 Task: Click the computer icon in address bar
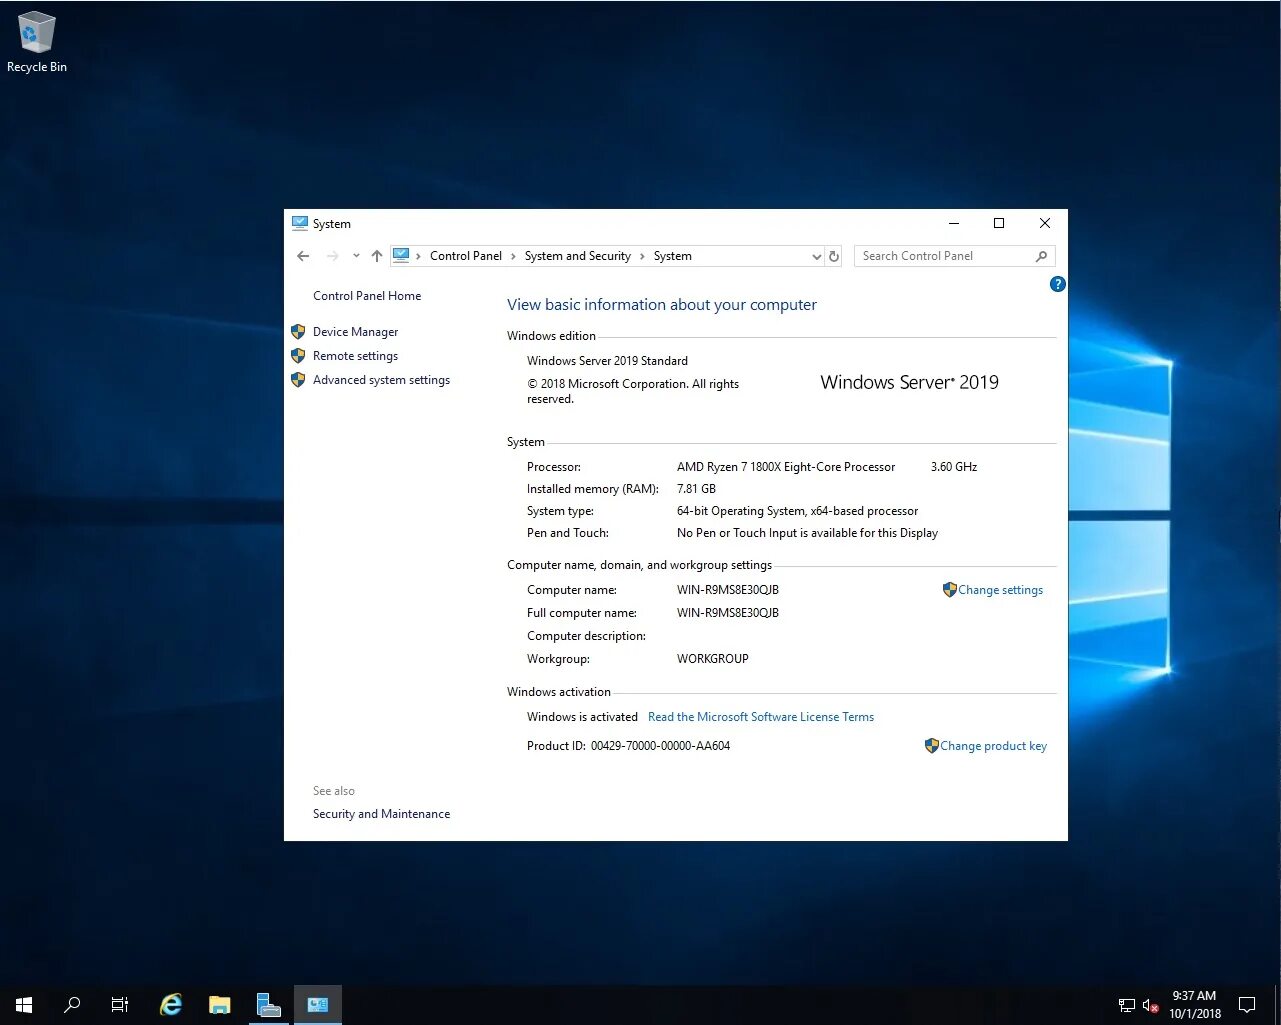point(401,255)
